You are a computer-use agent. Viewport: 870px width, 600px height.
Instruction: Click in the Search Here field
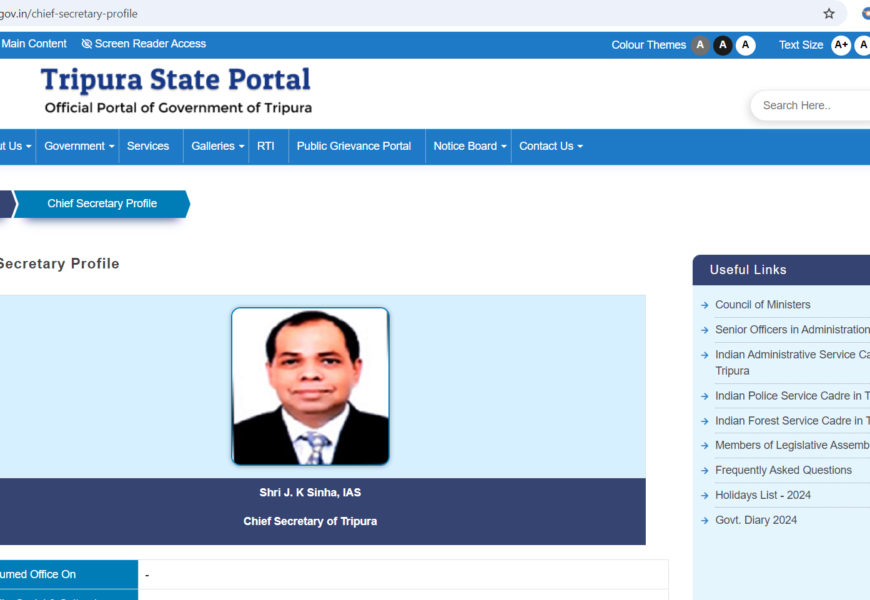tap(810, 106)
